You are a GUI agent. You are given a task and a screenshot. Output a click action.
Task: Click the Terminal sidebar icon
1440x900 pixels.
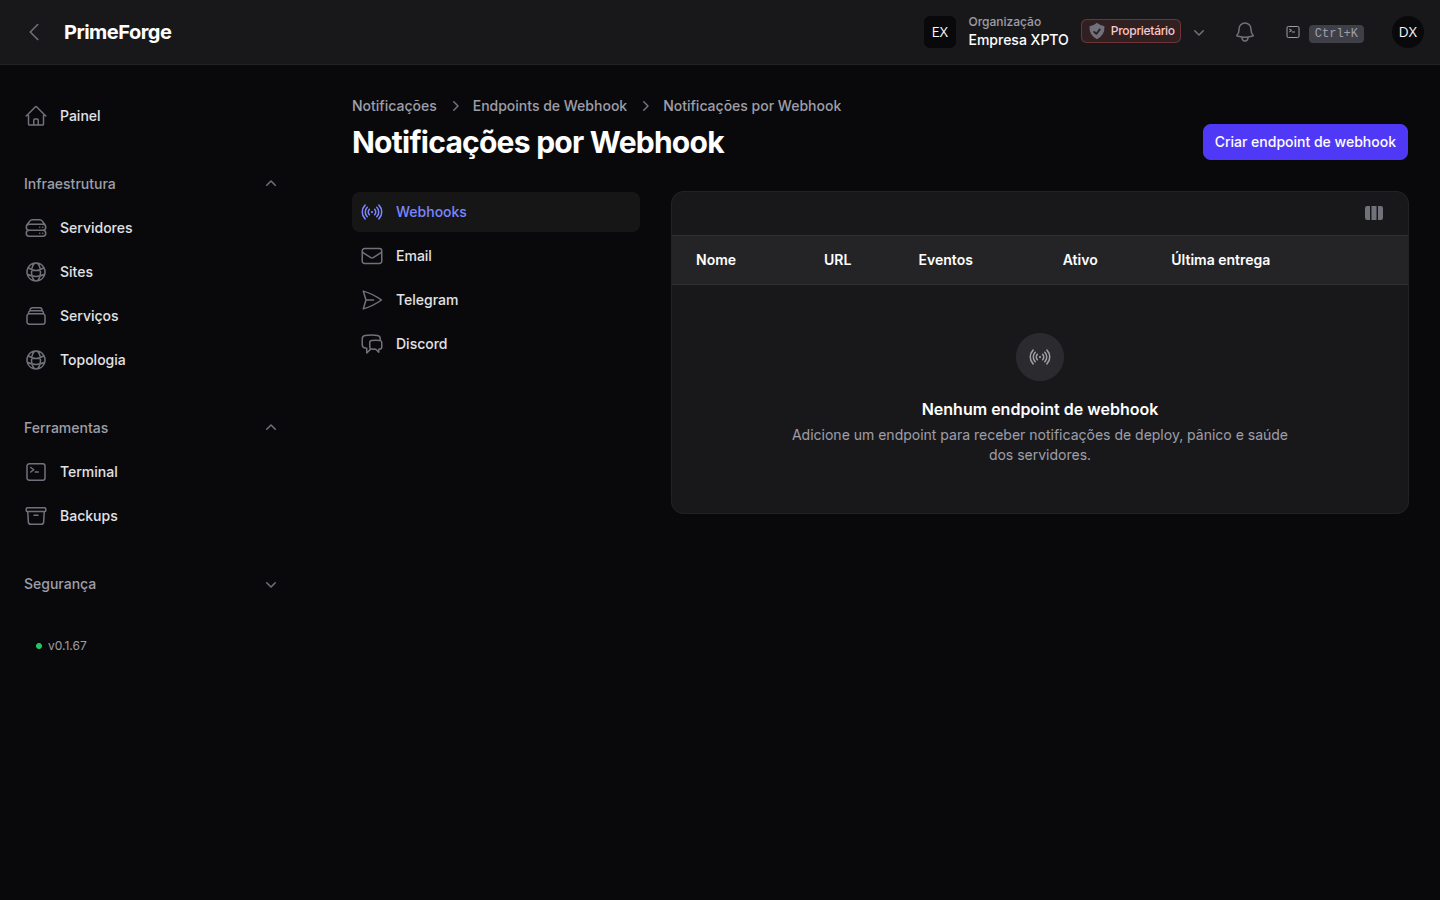coord(36,472)
